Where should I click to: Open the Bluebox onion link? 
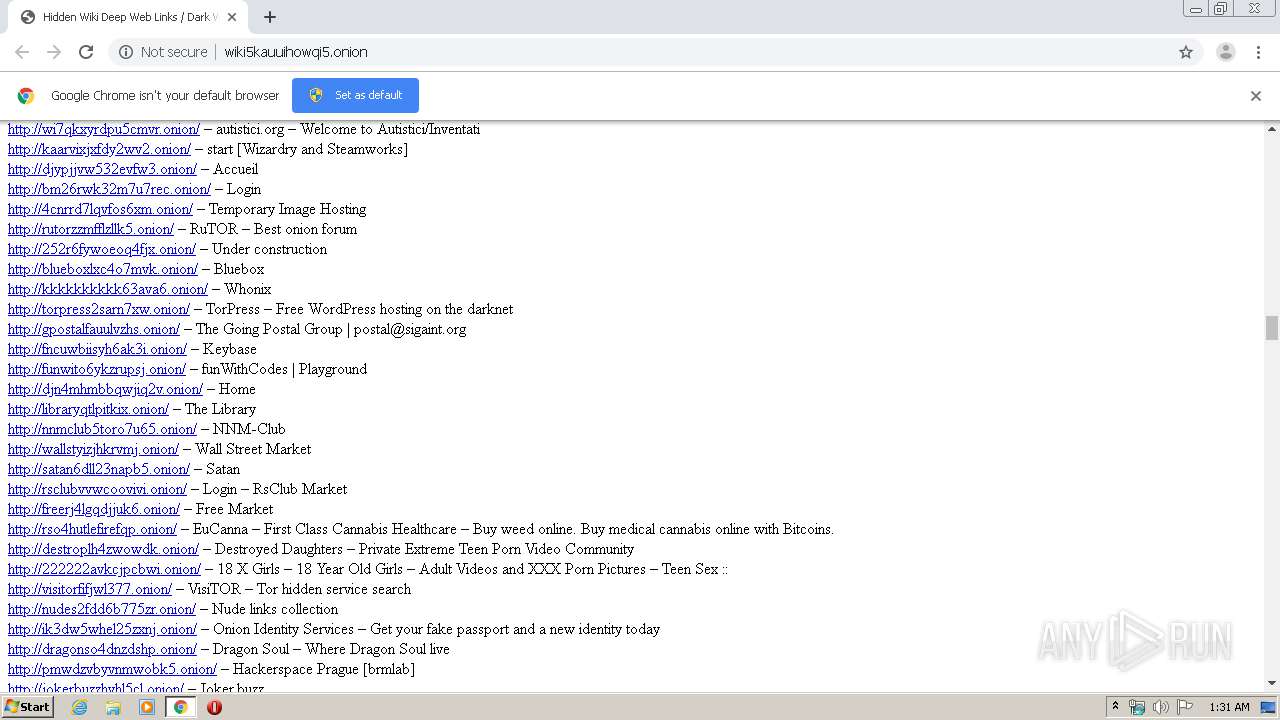point(103,269)
